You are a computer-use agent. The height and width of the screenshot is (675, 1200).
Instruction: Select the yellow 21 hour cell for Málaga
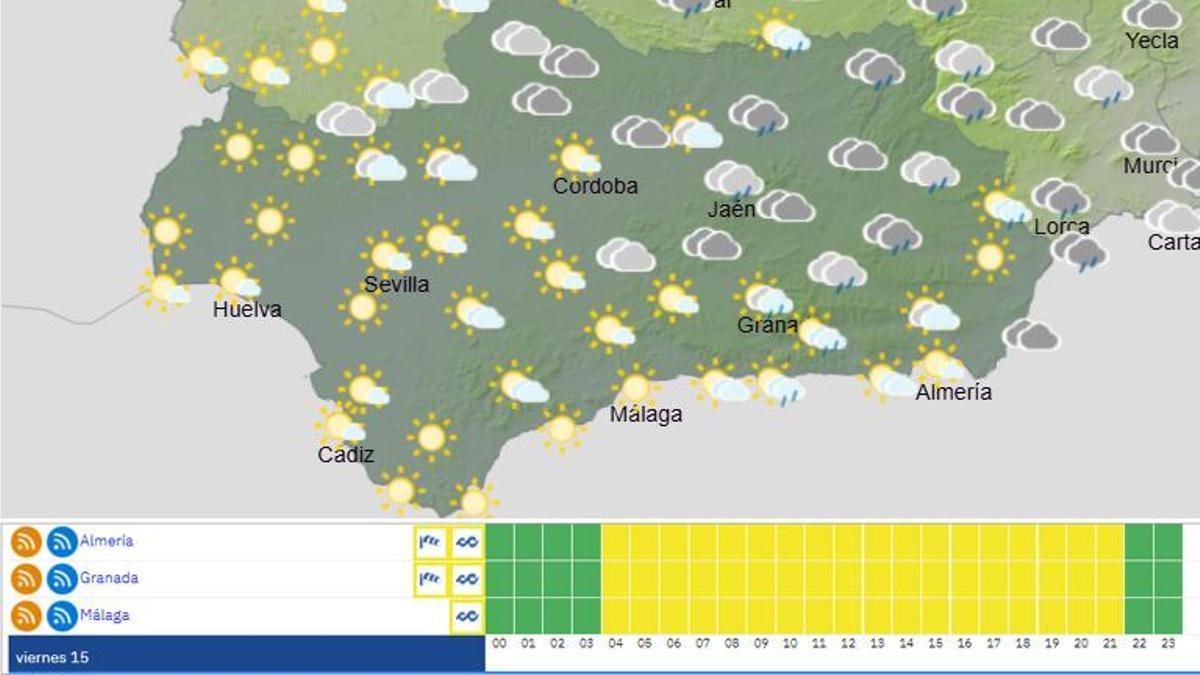1110,616
